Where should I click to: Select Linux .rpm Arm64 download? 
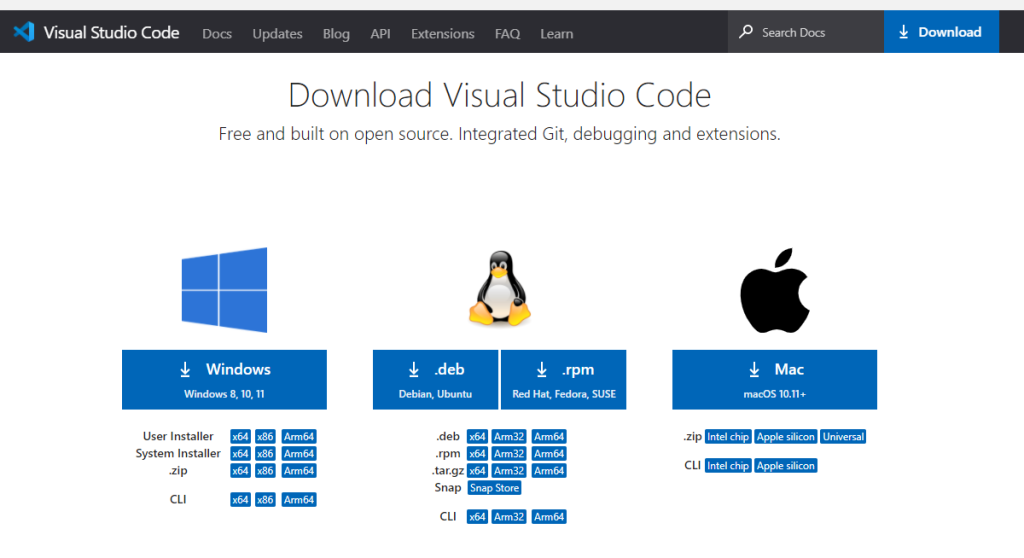tap(549, 453)
